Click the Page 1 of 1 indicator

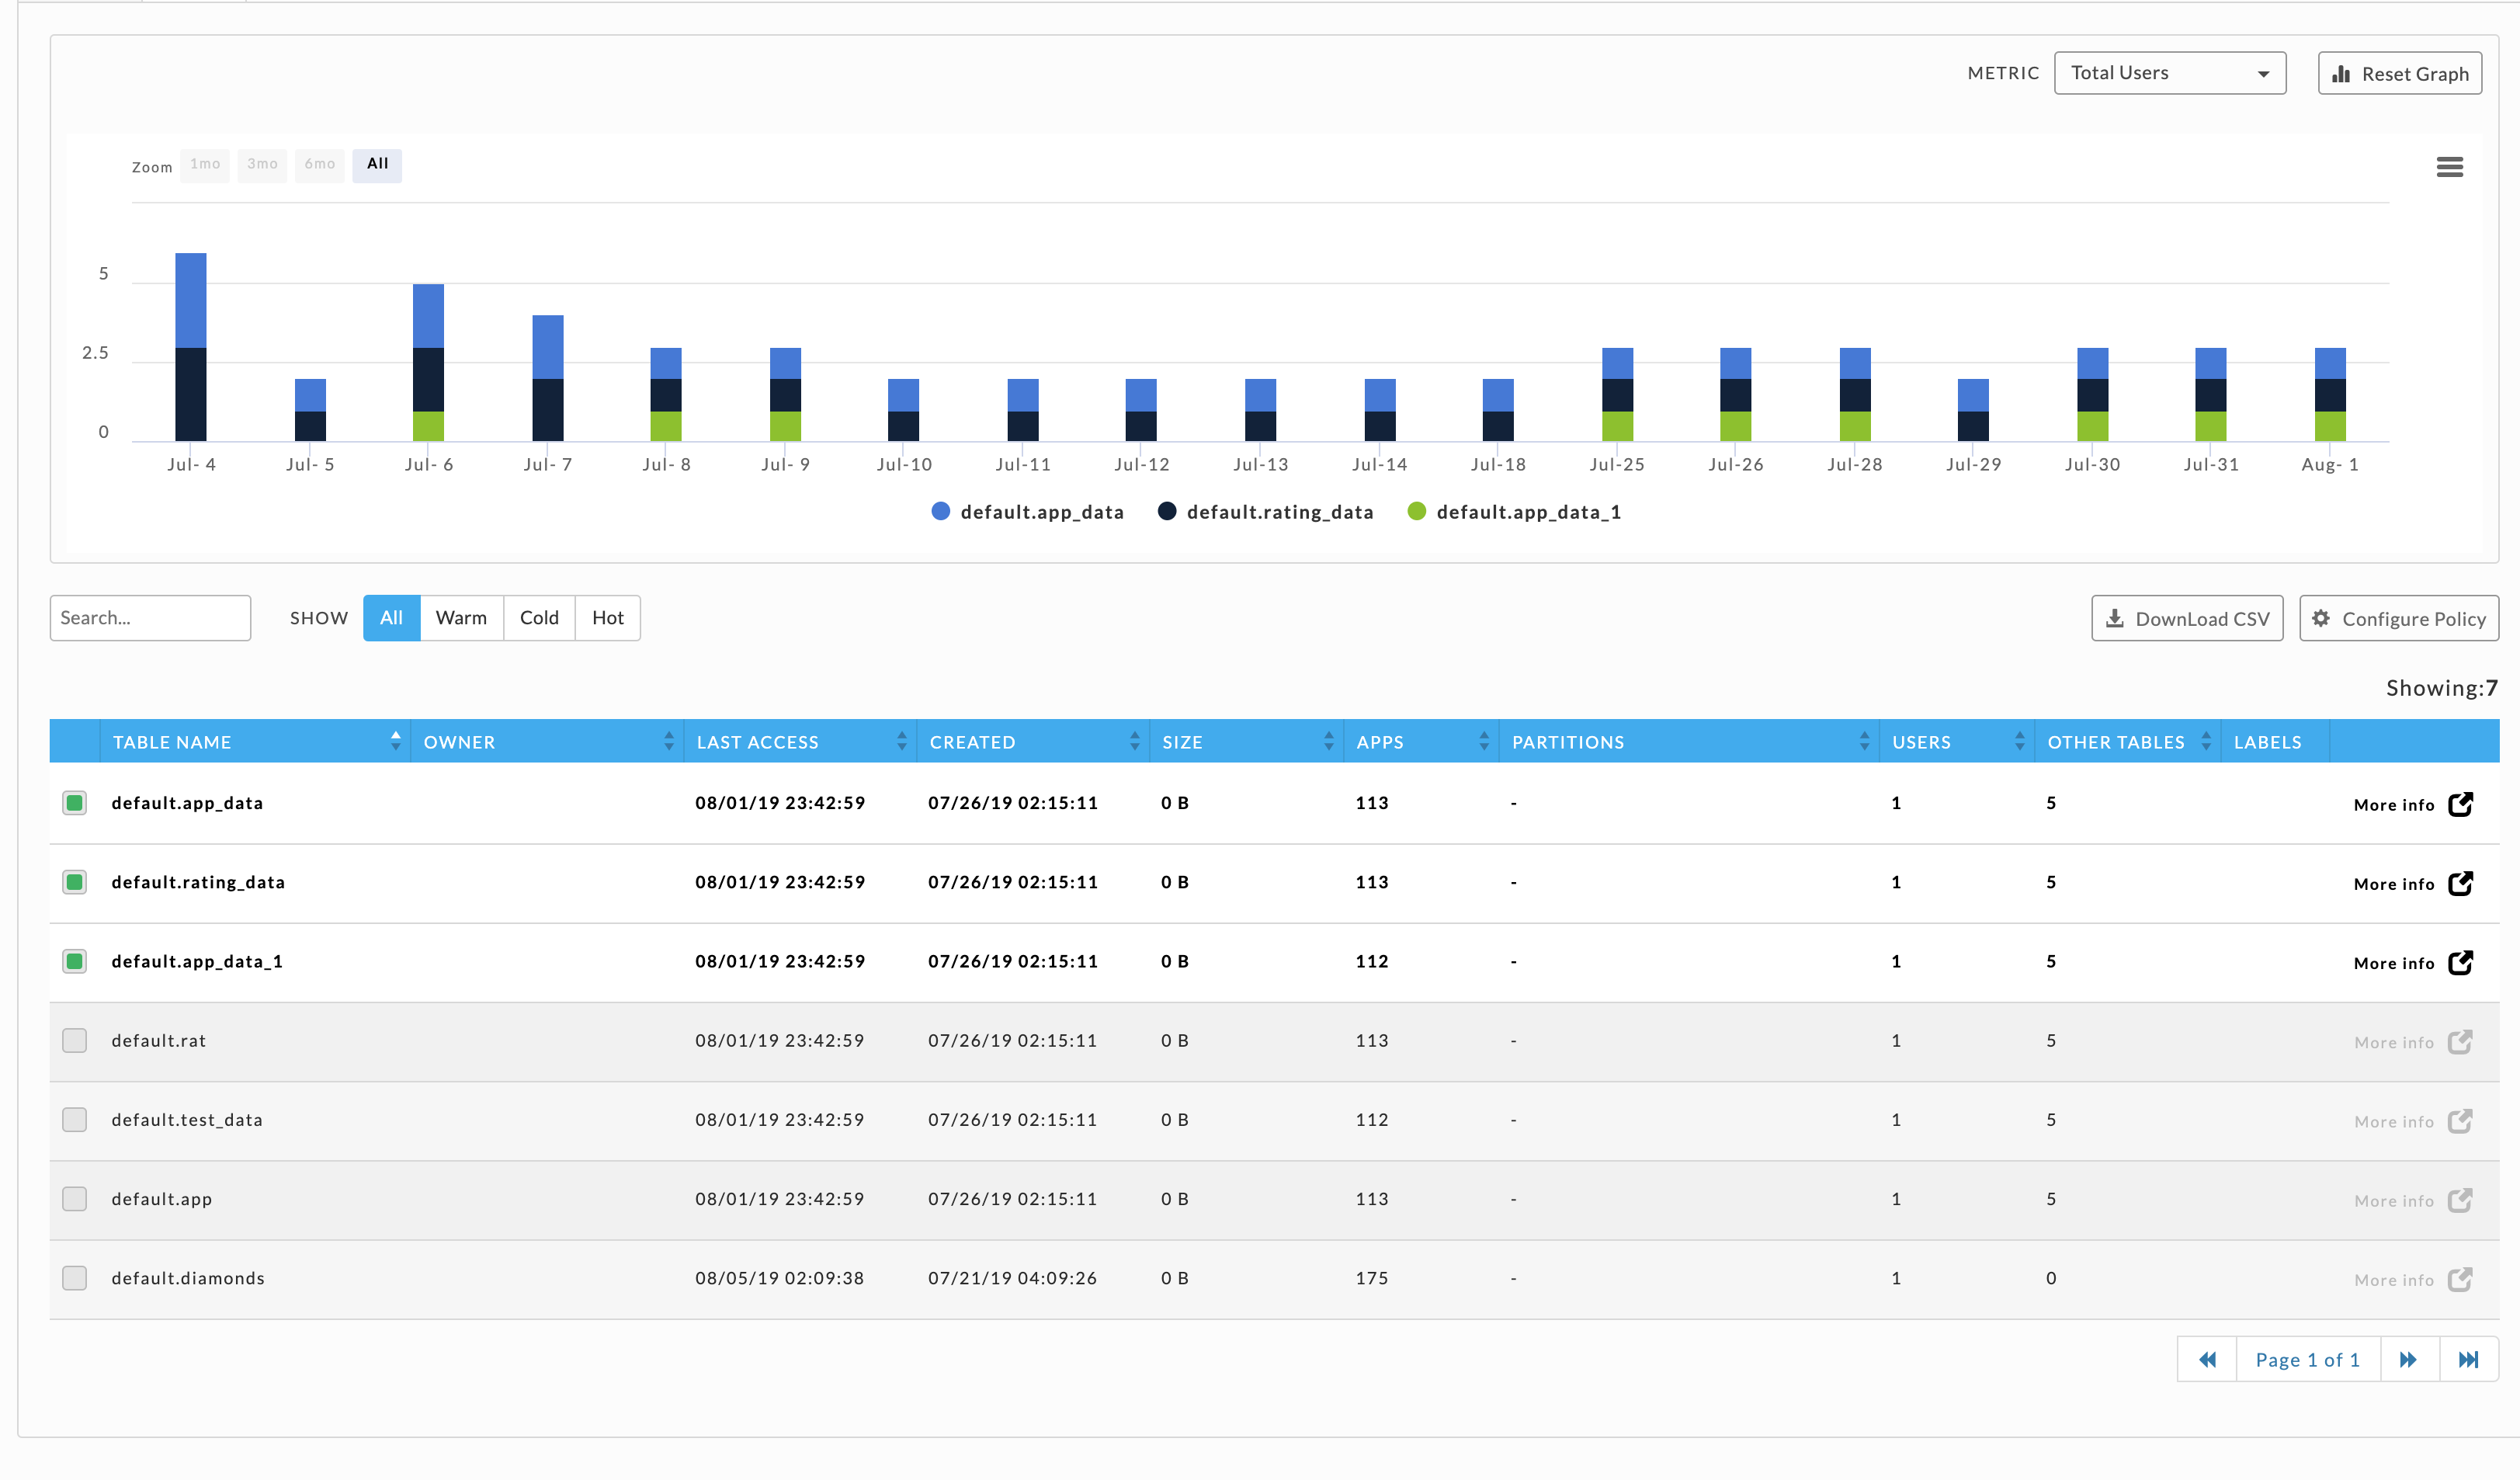click(2308, 1359)
